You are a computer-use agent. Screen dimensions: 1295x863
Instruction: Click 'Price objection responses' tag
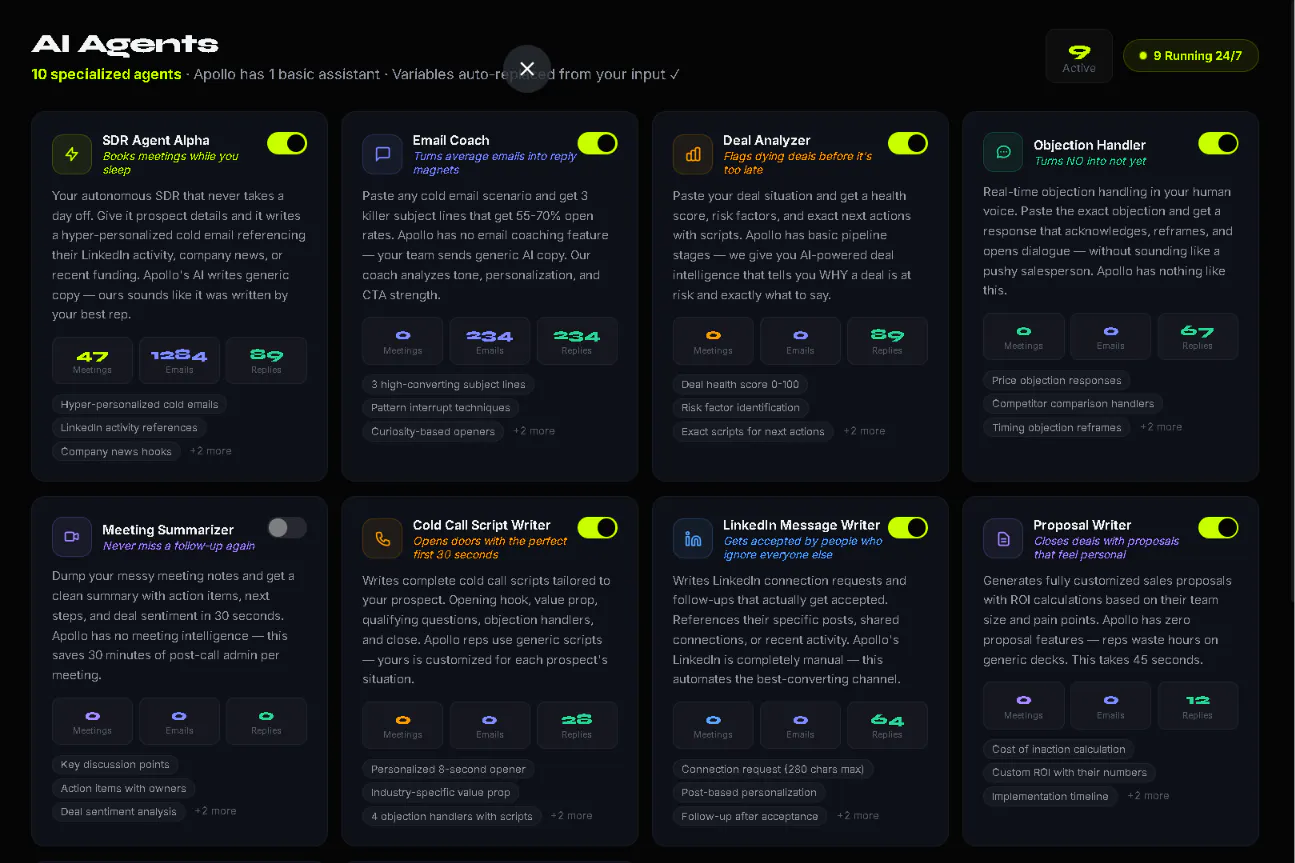(1057, 380)
